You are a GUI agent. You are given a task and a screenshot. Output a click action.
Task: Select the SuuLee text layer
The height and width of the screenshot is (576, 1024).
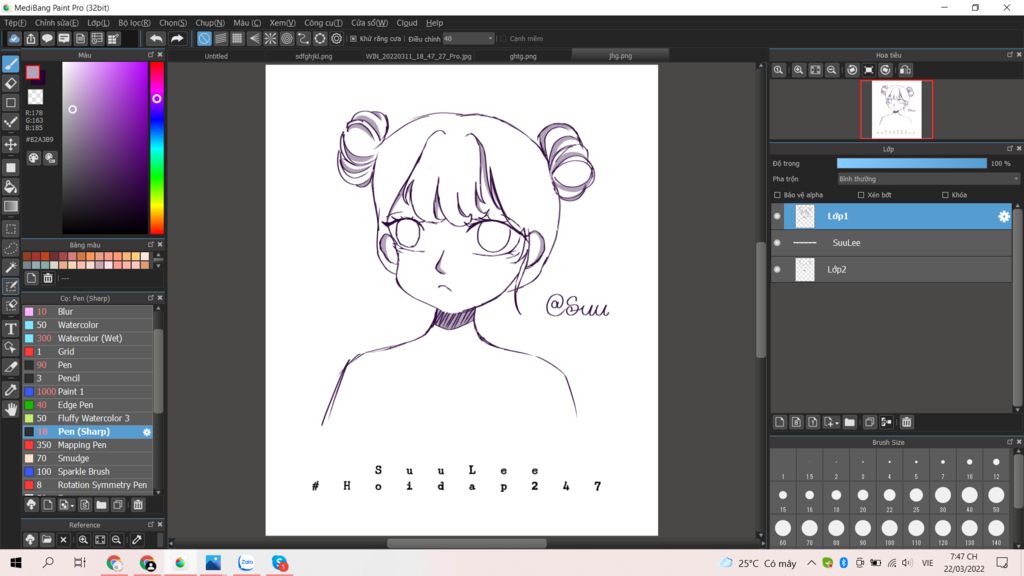pyautogui.click(x=891, y=243)
